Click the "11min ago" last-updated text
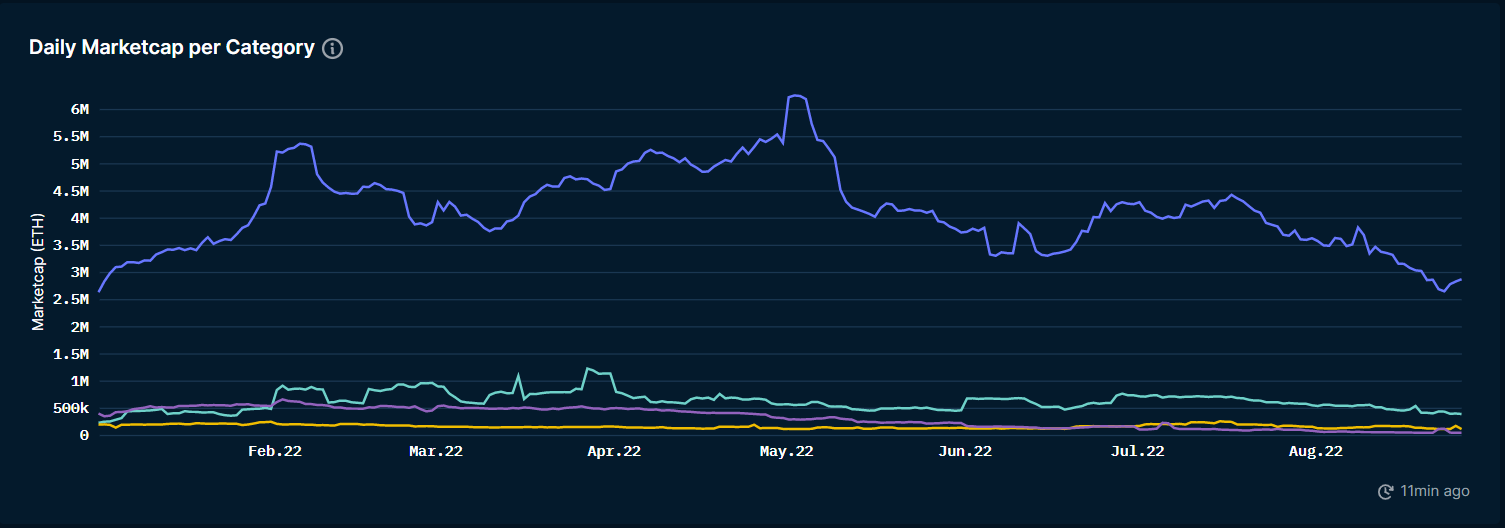Screen dimensions: 1505x528 pyautogui.click(x=1435, y=491)
